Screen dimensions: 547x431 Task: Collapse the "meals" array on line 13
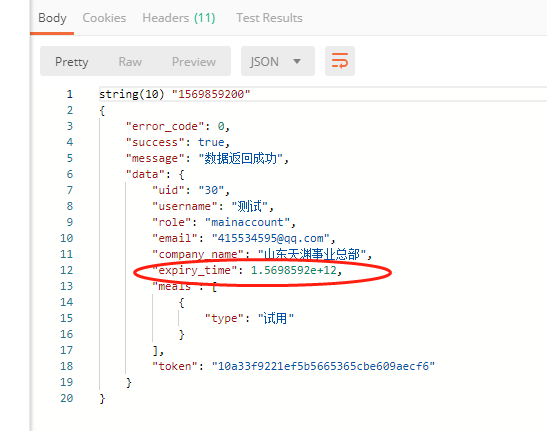214,287
